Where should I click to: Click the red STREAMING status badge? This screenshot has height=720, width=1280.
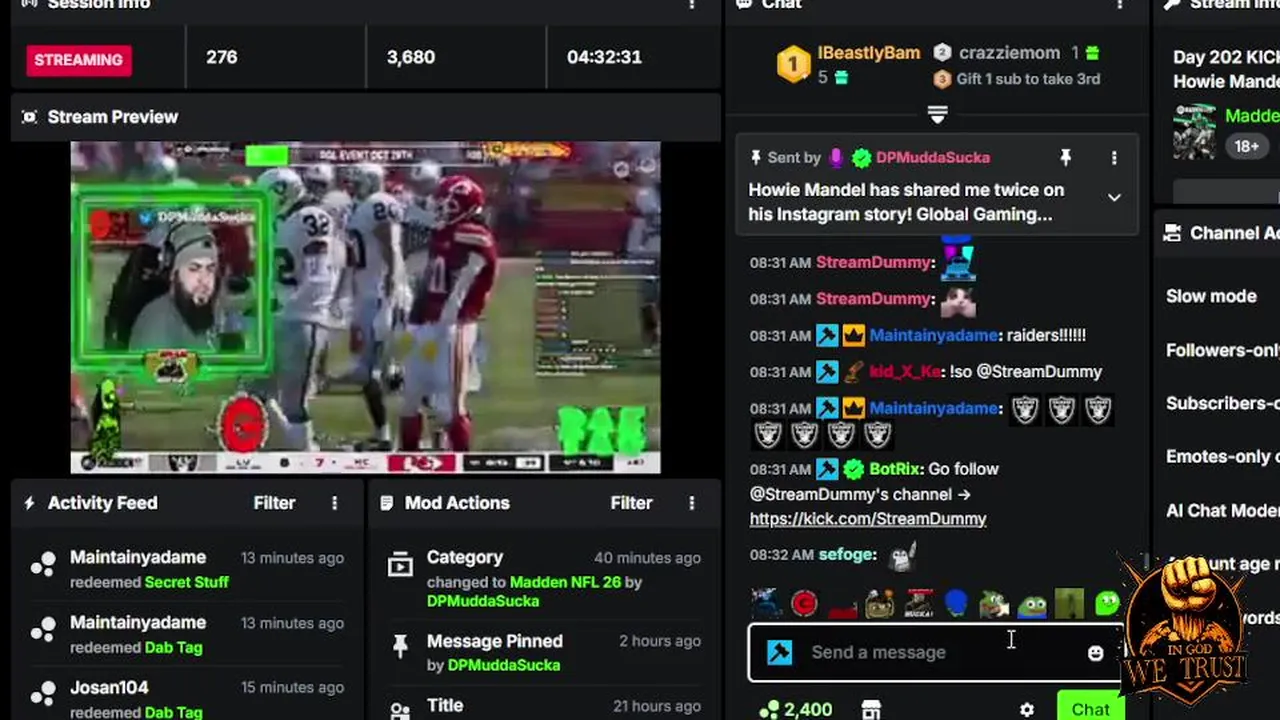pyautogui.click(x=78, y=60)
